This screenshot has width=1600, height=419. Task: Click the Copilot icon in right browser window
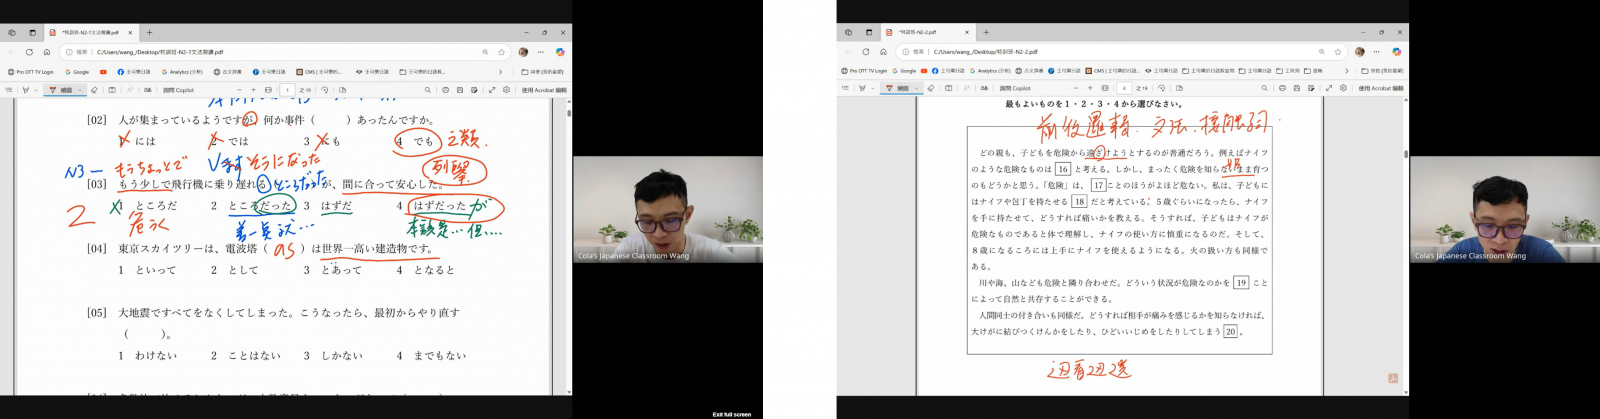point(1397,52)
